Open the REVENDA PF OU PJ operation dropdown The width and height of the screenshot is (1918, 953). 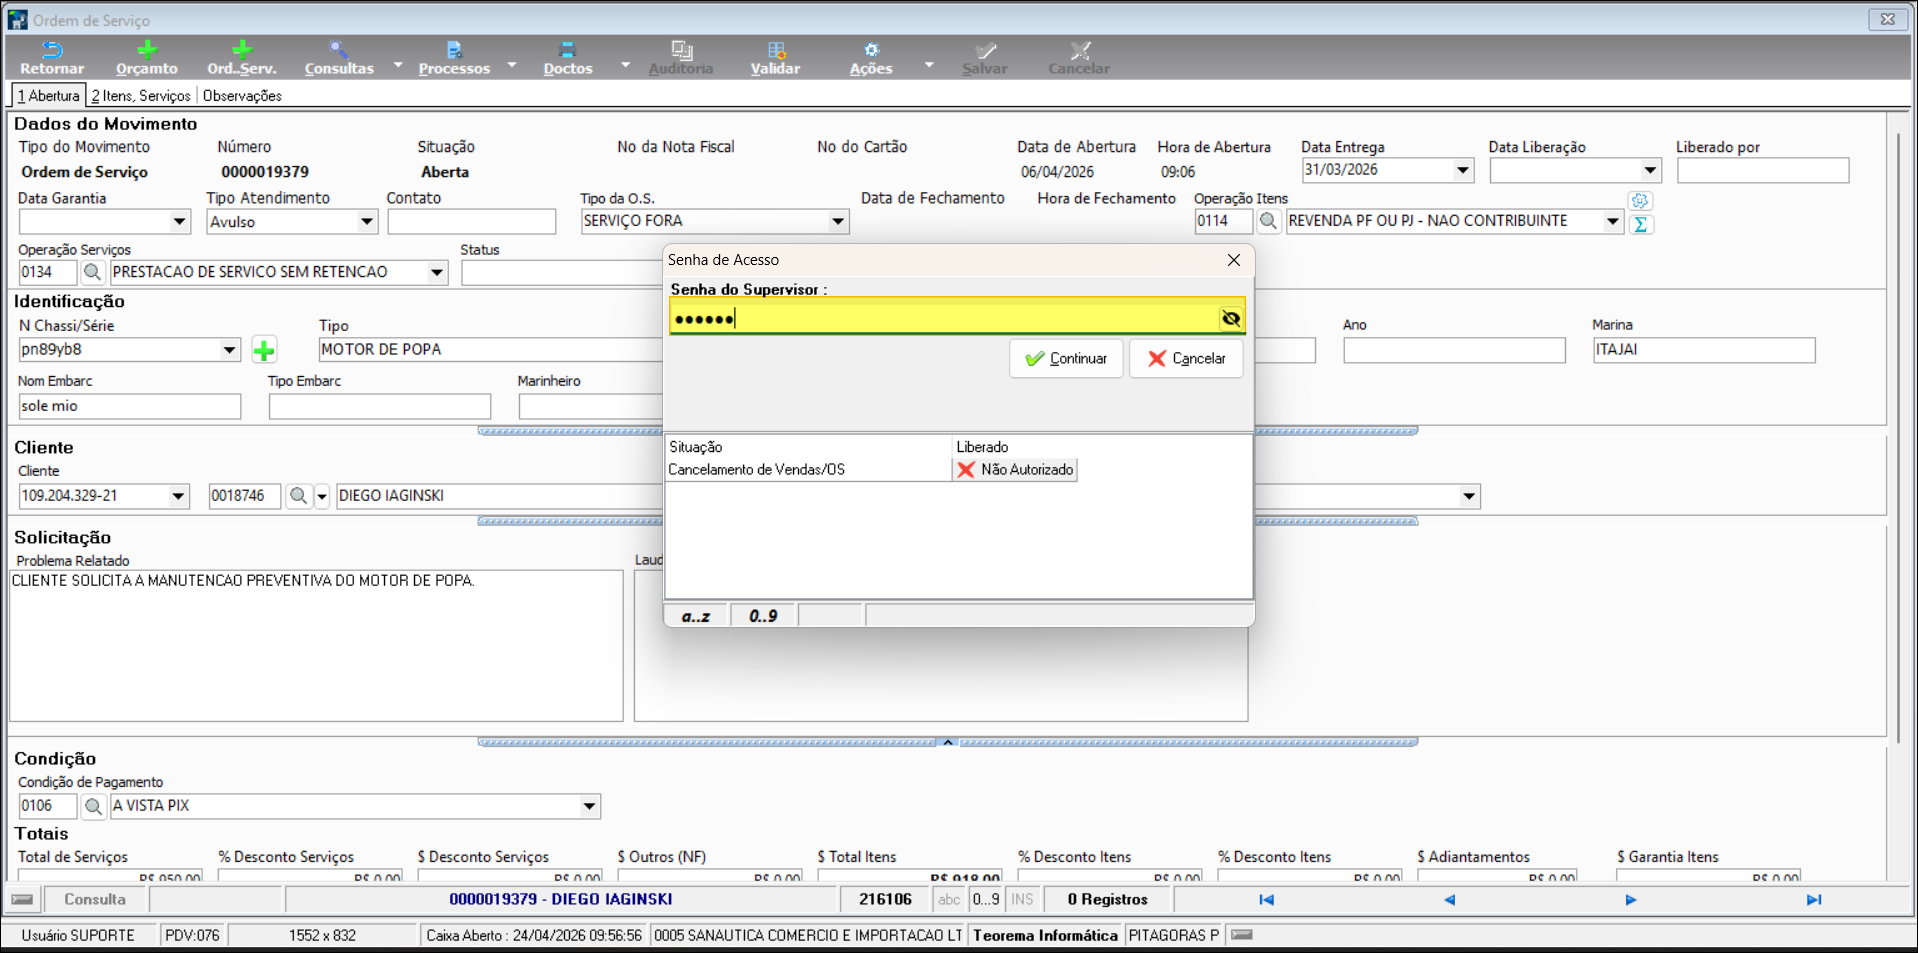tap(1612, 222)
